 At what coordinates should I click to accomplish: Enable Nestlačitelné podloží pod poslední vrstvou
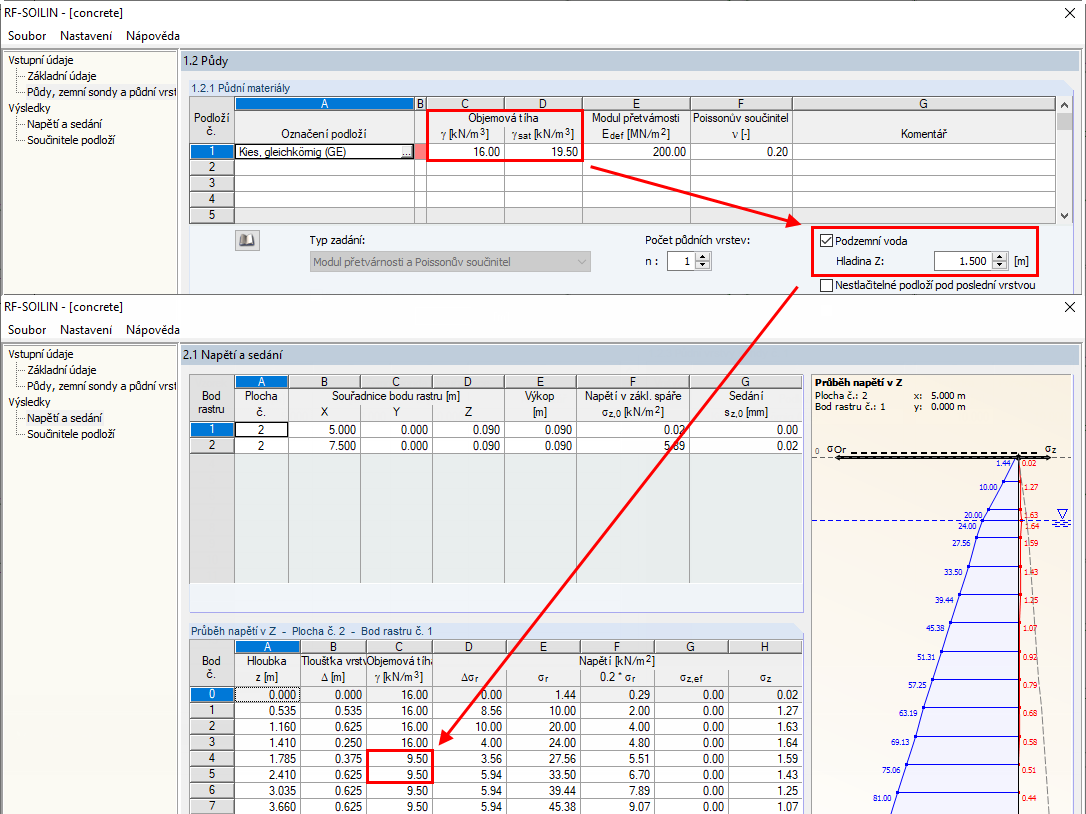click(x=827, y=285)
